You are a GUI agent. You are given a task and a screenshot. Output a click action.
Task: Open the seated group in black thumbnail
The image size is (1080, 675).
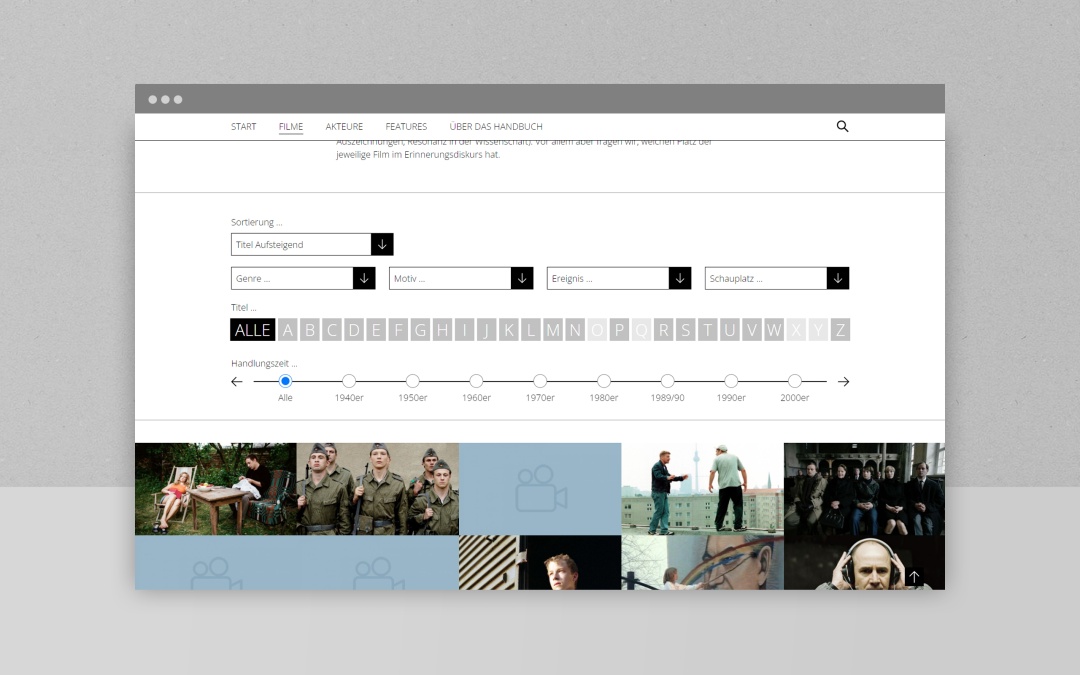864,489
